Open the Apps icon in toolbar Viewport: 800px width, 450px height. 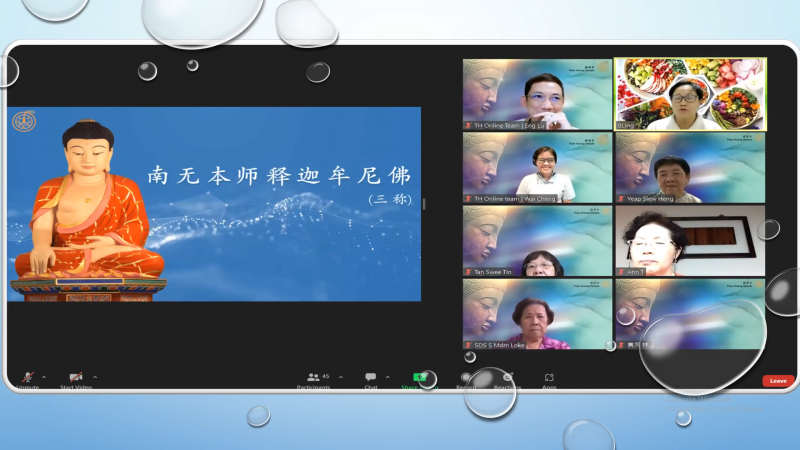coord(549,377)
